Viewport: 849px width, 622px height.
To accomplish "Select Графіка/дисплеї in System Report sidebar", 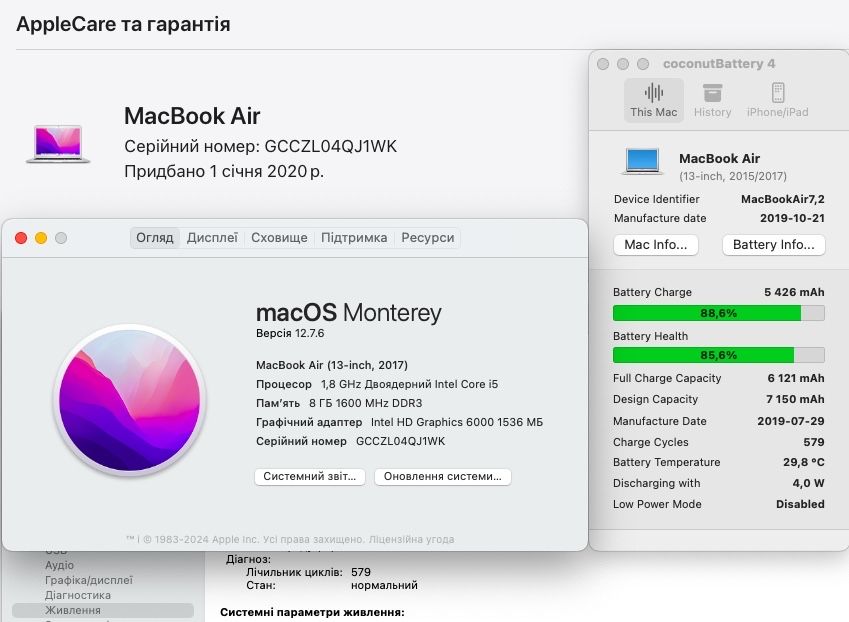I will pyautogui.click(x=89, y=580).
